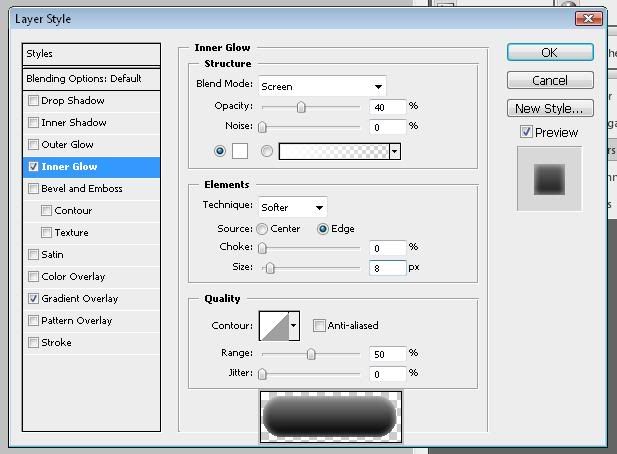Expand the gradient picker arrow
617x454 pixels.
[x=395, y=151]
